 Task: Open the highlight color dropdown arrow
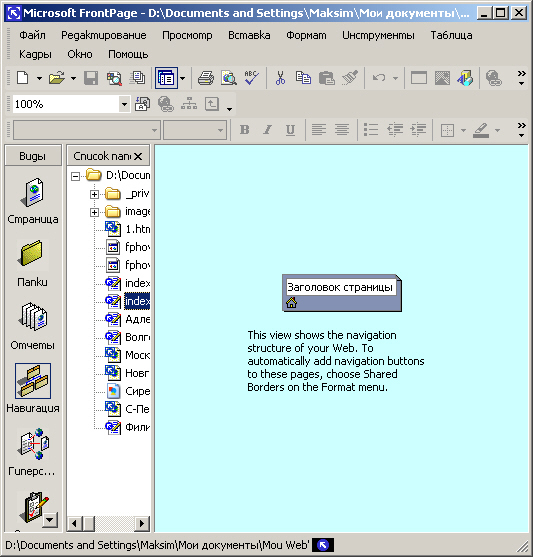(x=497, y=130)
